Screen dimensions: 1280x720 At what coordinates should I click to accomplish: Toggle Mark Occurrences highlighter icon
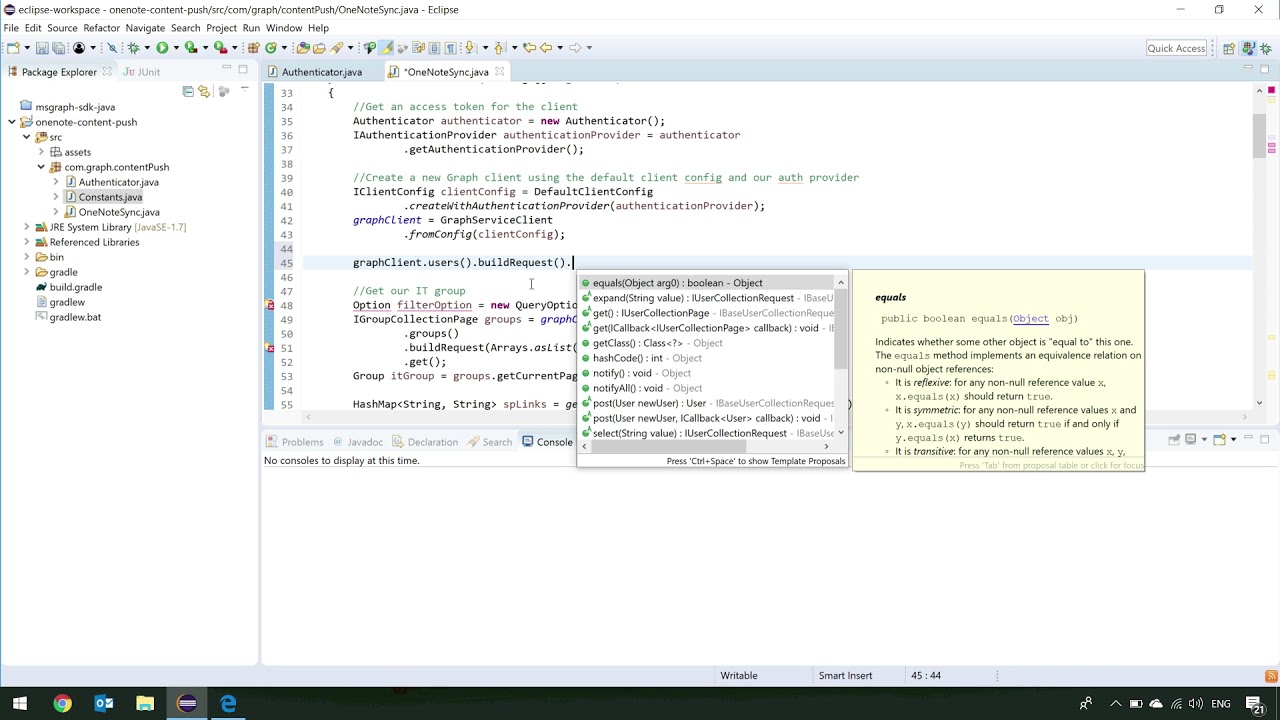386,48
